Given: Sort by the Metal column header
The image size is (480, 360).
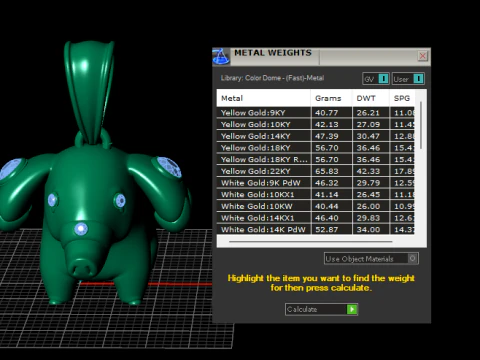Looking at the screenshot, I should point(263,98).
